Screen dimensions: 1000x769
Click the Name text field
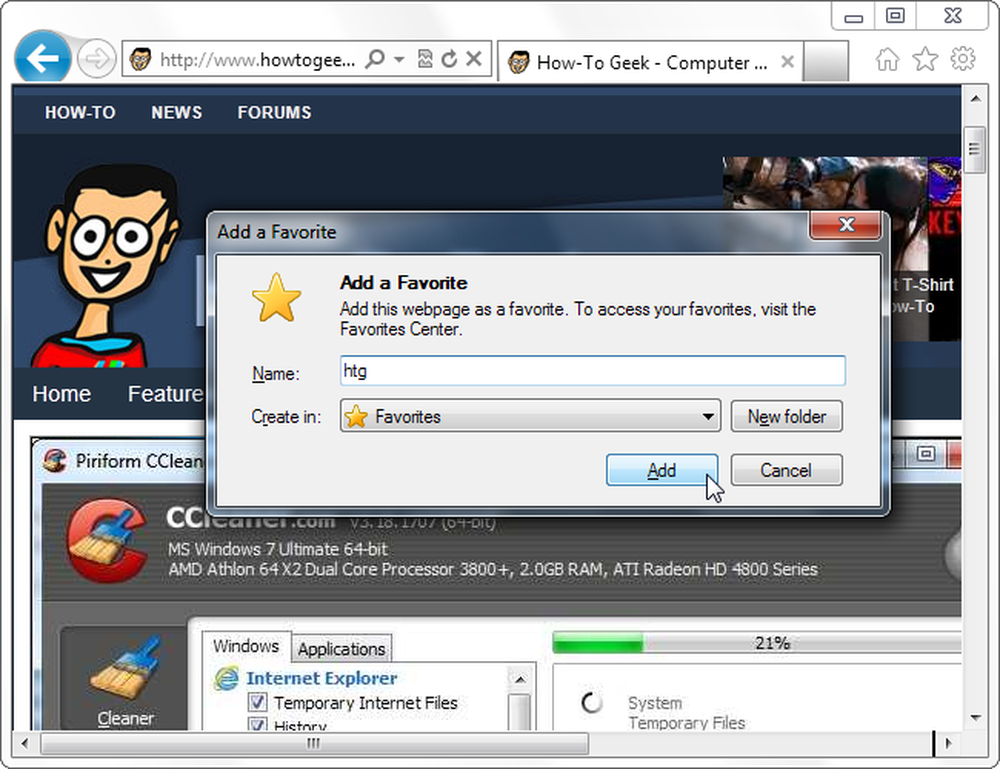[592, 370]
